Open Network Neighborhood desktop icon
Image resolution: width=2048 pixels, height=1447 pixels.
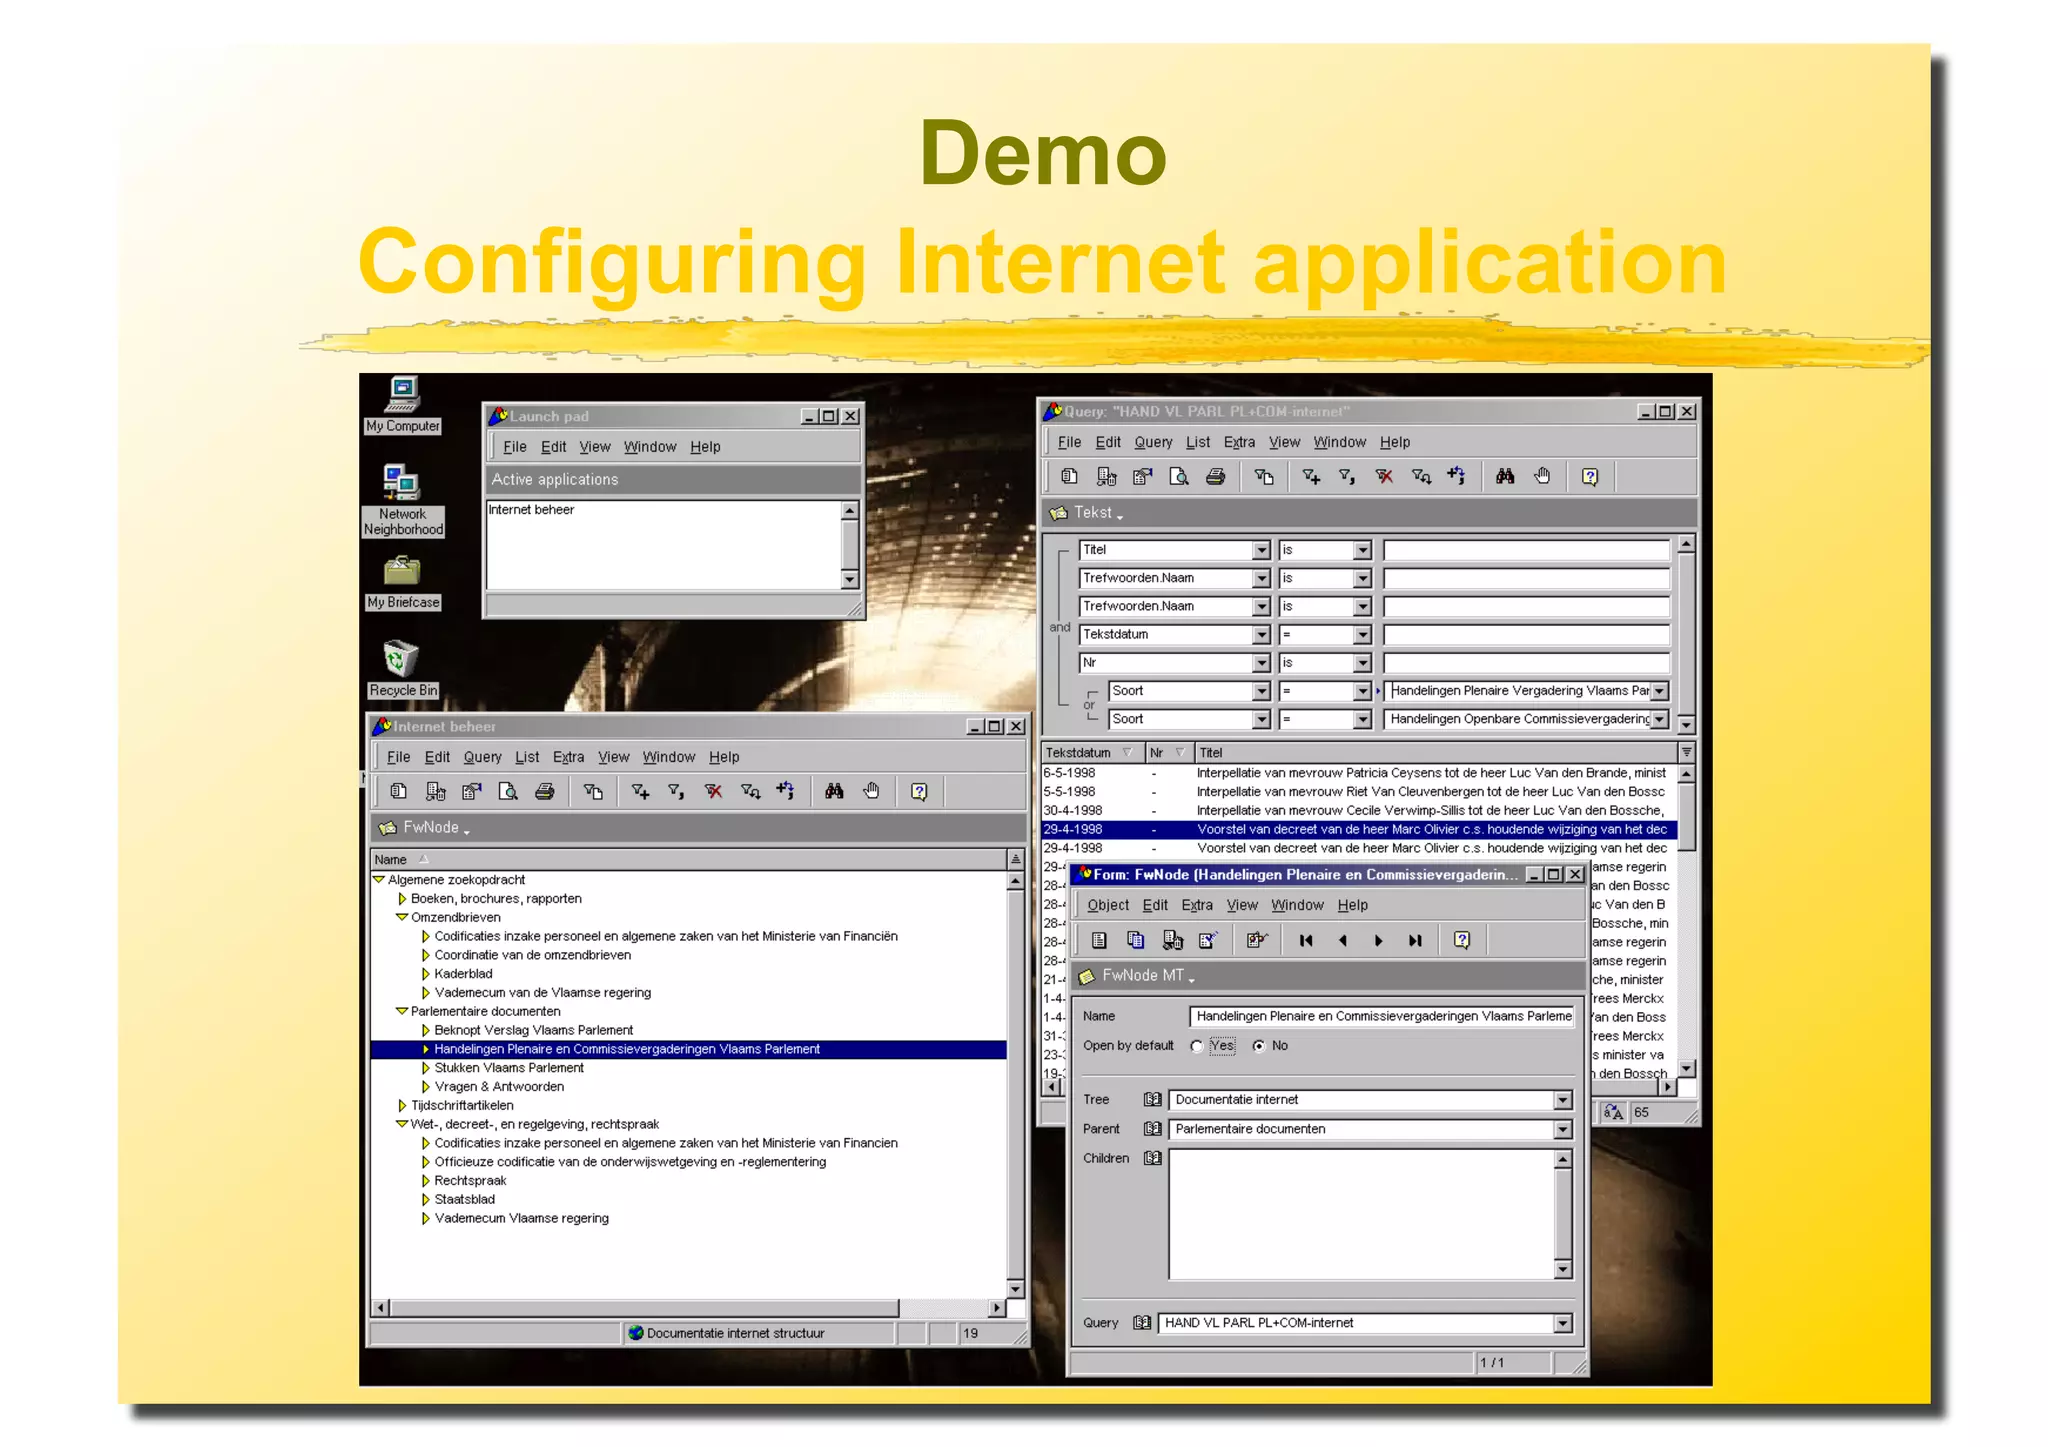point(402,500)
